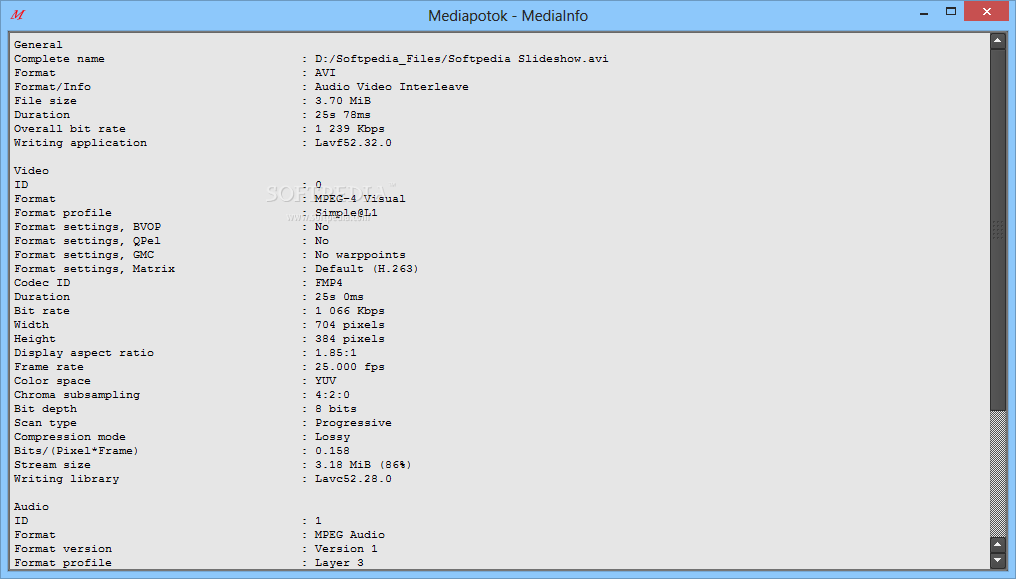Click the 'MPEG-4 Visual' format value
This screenshot has height=579, width=1016.
(360, 199)
